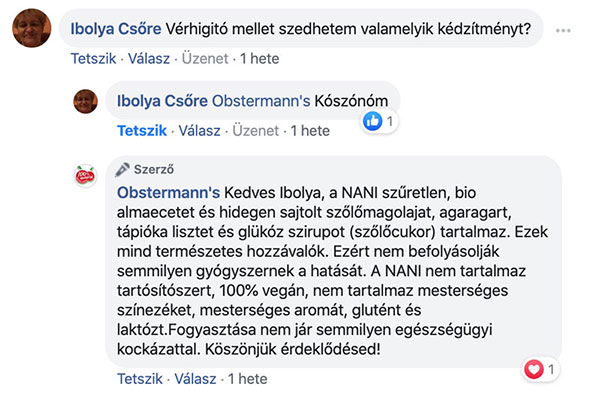Image resolution: width=600 pixels, height=401 pixels.
Task: Click Ibolya Csőre's small avatar in the reply
Action: [86, 100]
